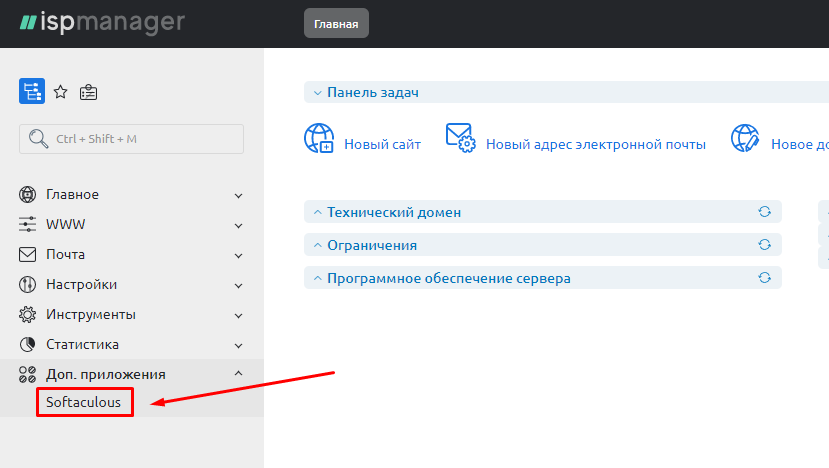This screenshot has height=468, width=829.
Task: Click the New site globe icon
Action: 319,139
